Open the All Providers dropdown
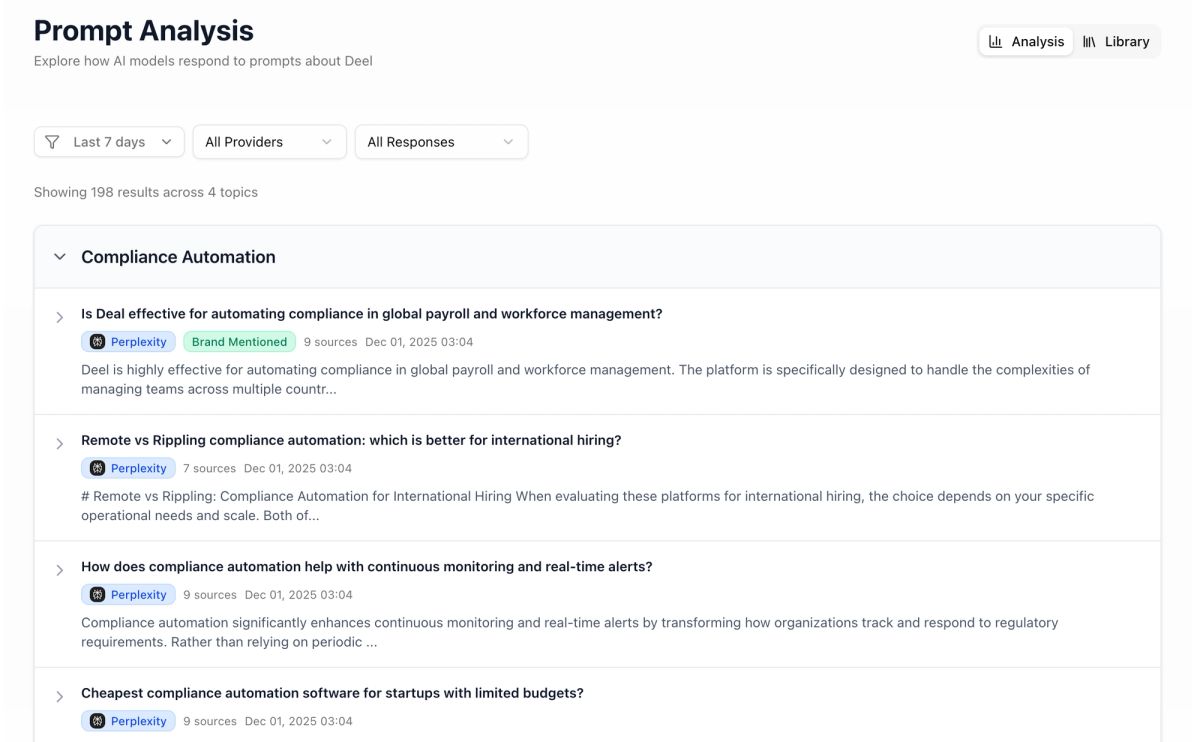Image resolution: width=1200 pixels, height=742 pixels. [x=269, y=142]
